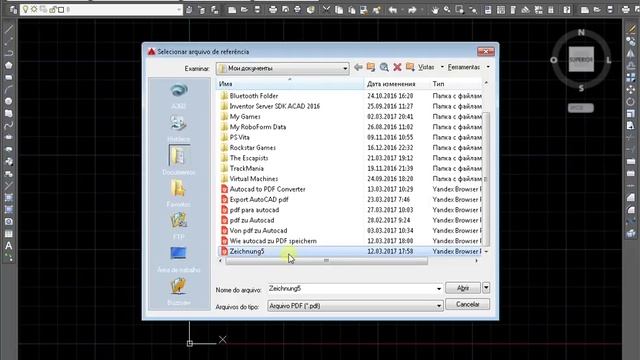Open the Favoritos shortcut in sidebar
The width and height of the screenshot is (640, 360).
pyautogui.click(x=178, y=193)
